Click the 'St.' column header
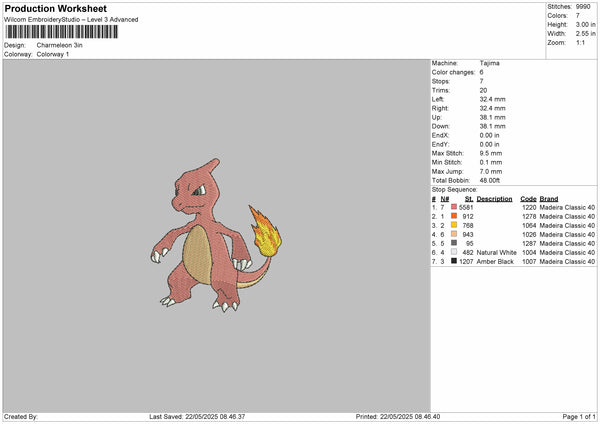The height and width of the screenshot is (424, 600). pos(469,199)
